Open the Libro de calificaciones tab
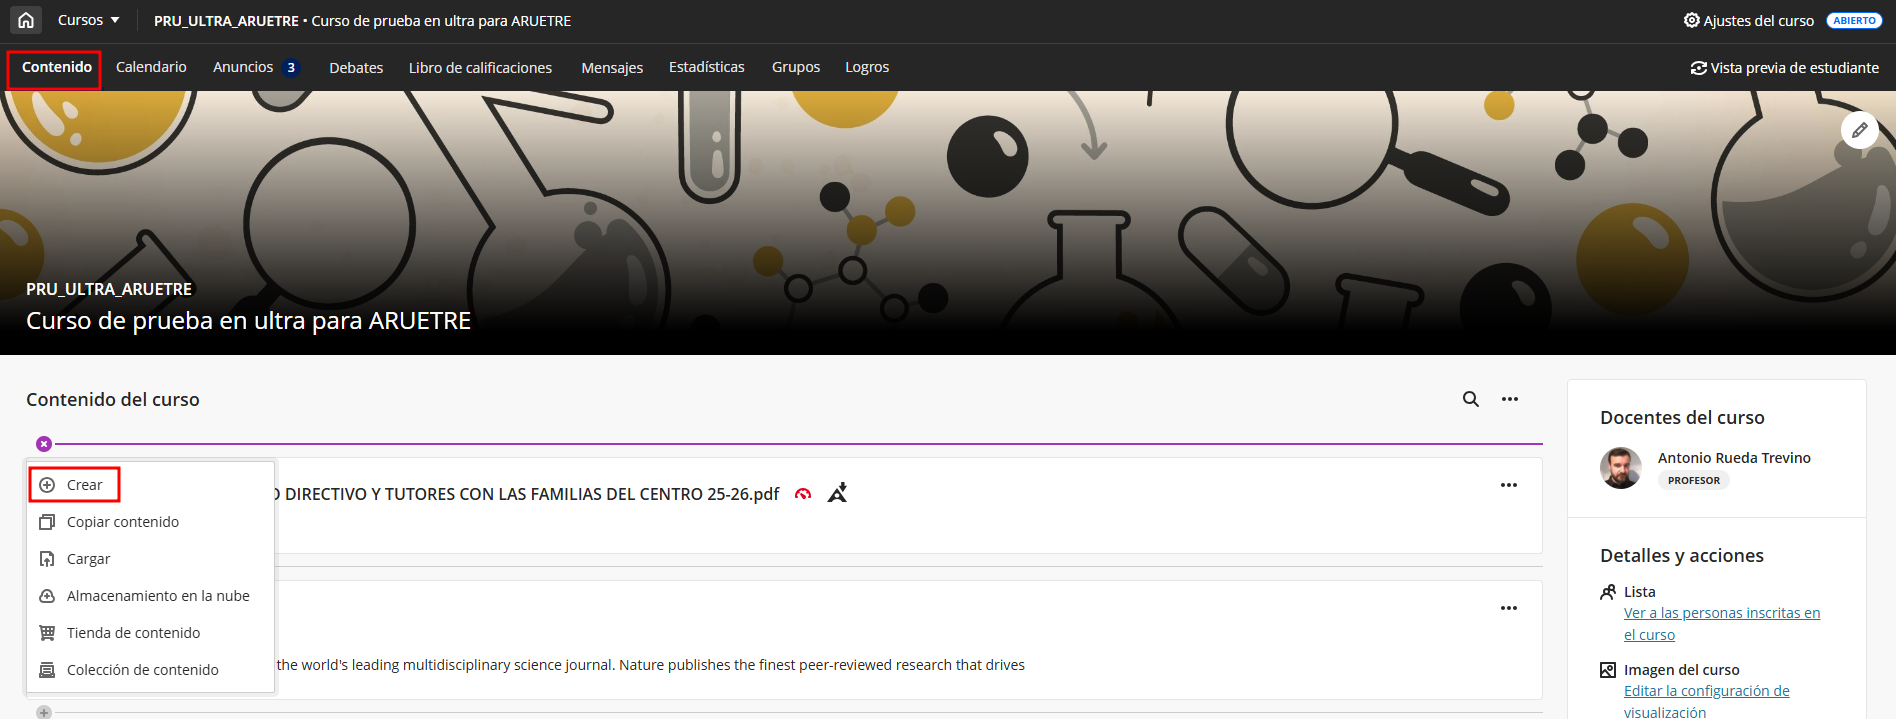The height and width of the screenshot is (719, 1896). click(x=480, y=68)
